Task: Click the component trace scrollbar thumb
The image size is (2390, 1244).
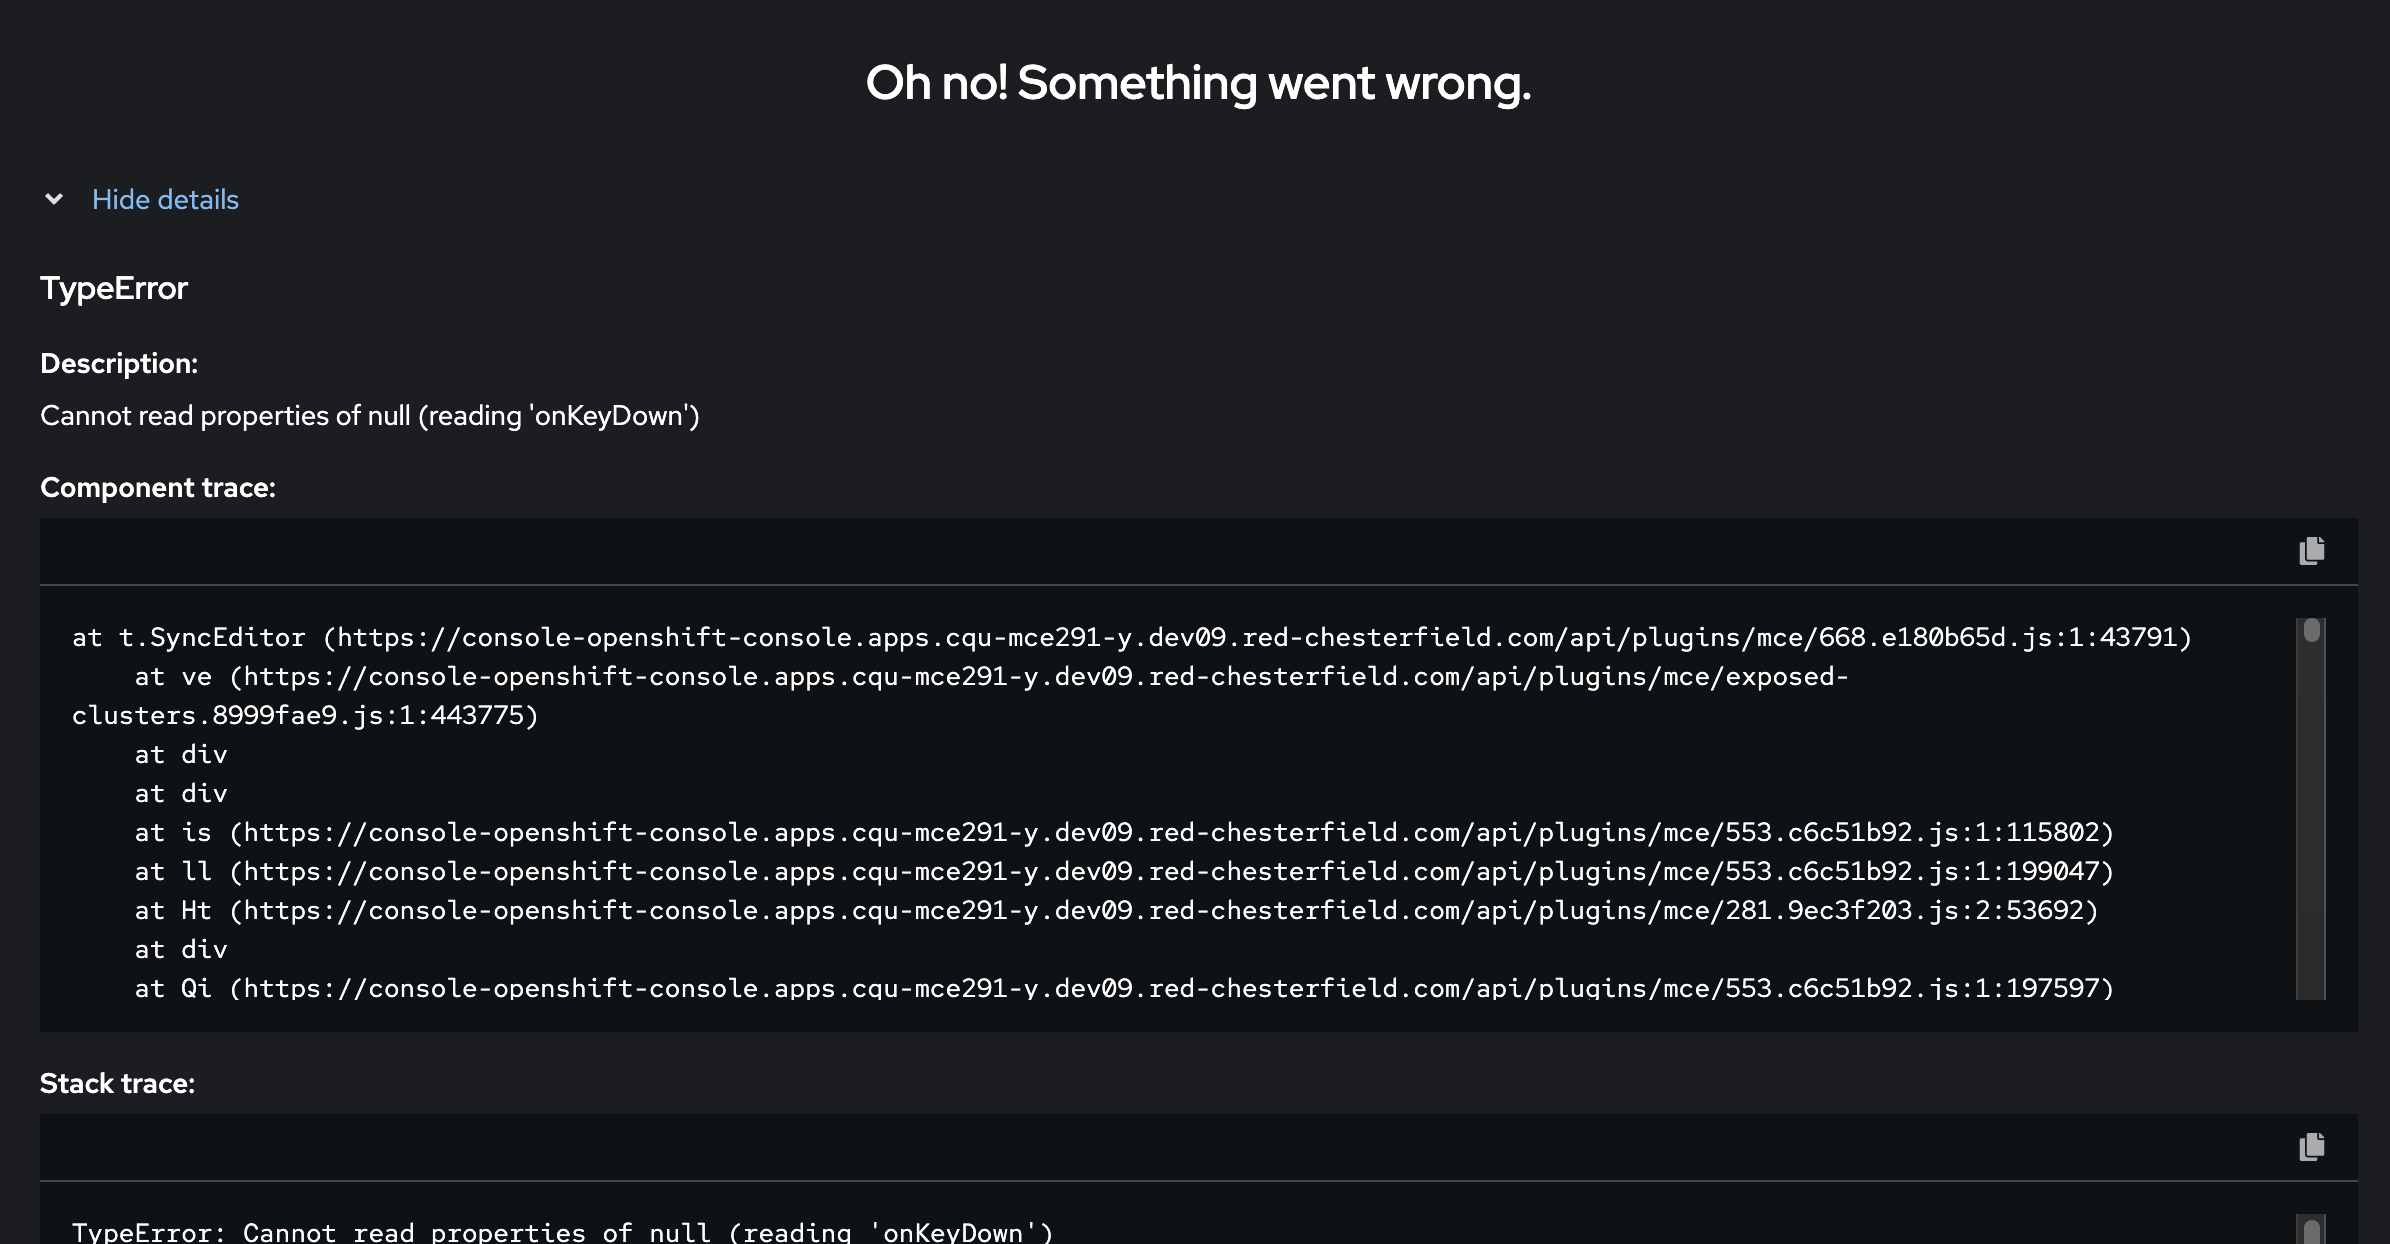Action: [2311, 631]
